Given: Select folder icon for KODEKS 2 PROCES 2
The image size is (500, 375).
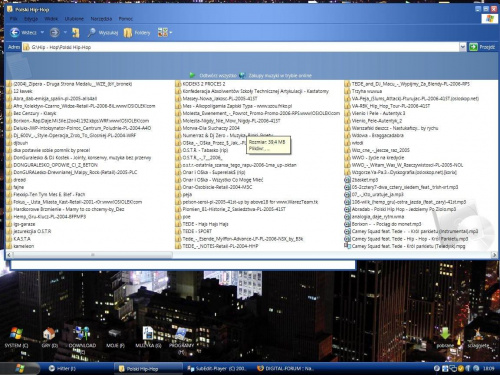Looking at the screenshot, I should (178, 84).
